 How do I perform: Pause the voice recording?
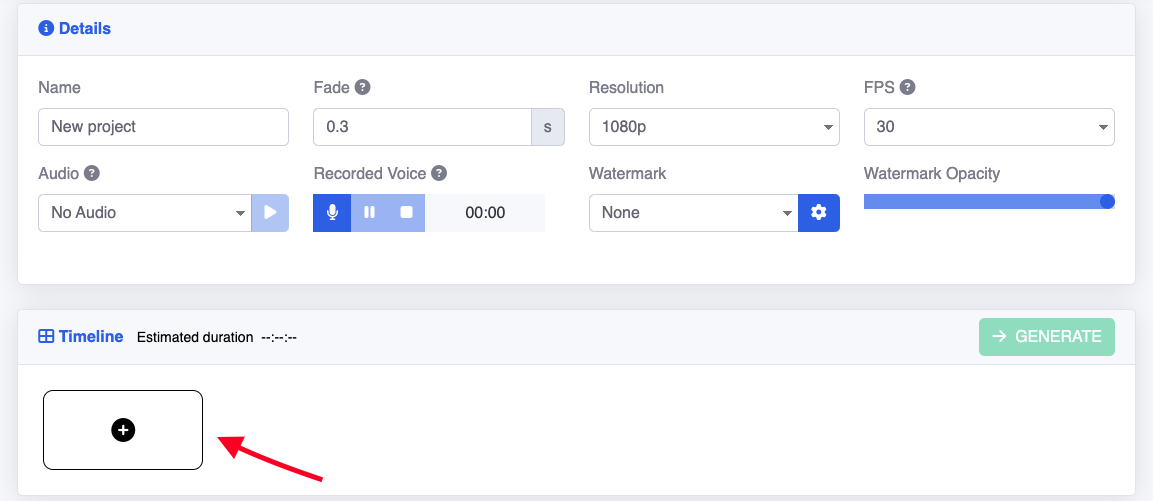(x=370, y=212)
